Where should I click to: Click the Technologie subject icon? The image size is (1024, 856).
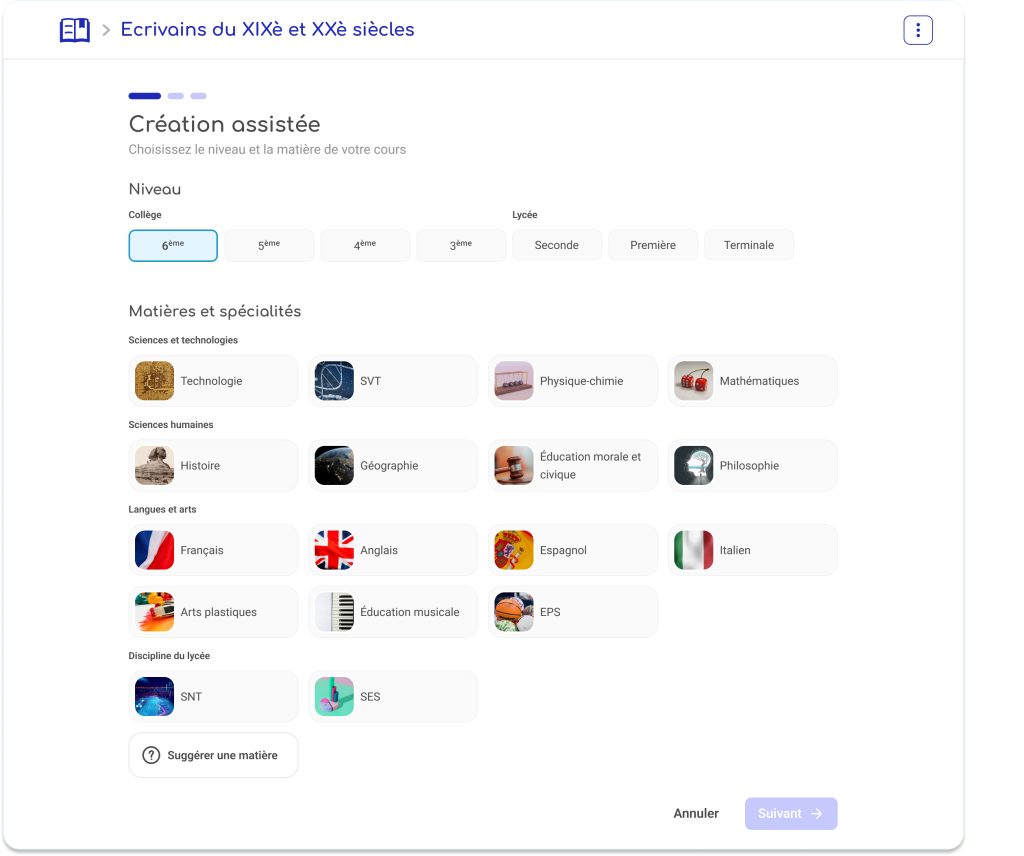(x=154, y=381)
